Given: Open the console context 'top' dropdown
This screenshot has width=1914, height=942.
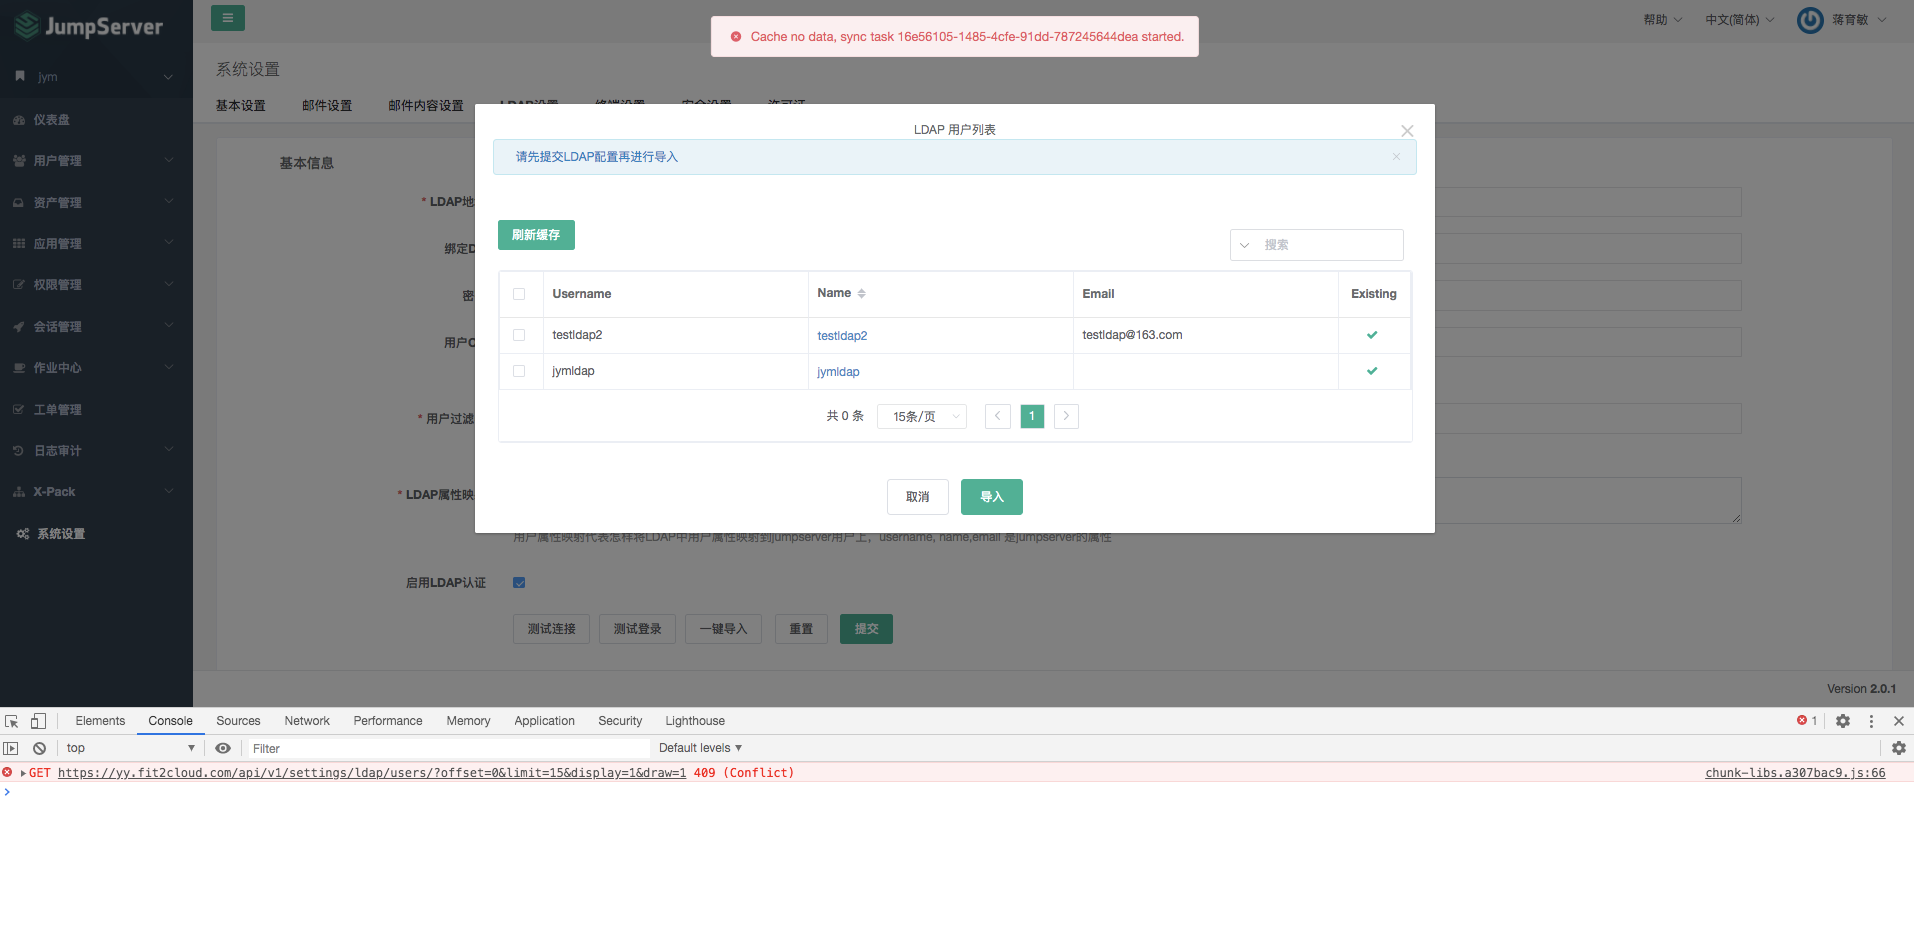Looking at the screenshot, I should pos(130,748).
